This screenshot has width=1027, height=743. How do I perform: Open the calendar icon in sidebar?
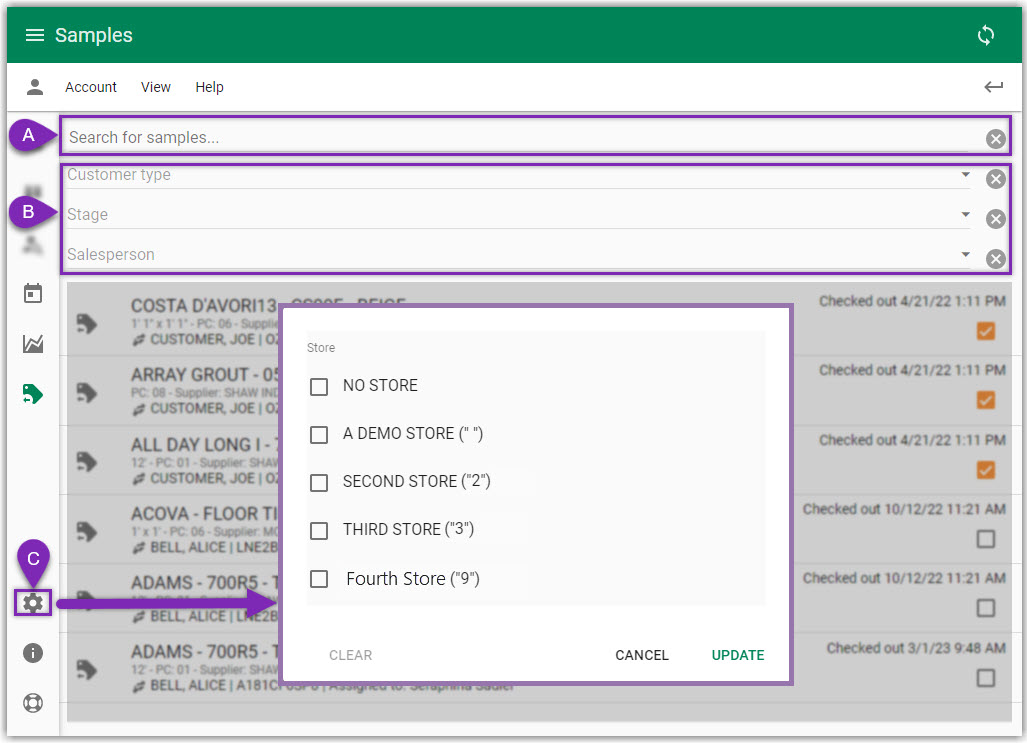[33, 293]
